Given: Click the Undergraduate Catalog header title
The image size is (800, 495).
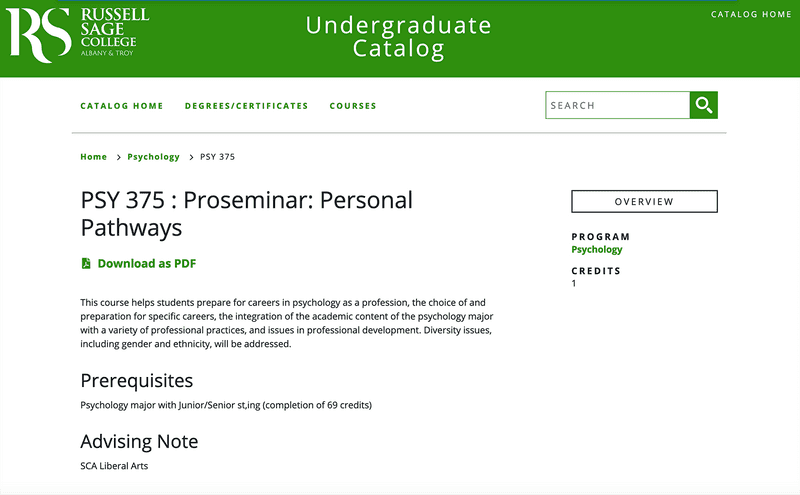Looking at the screenshot, I should click(399, 36).
